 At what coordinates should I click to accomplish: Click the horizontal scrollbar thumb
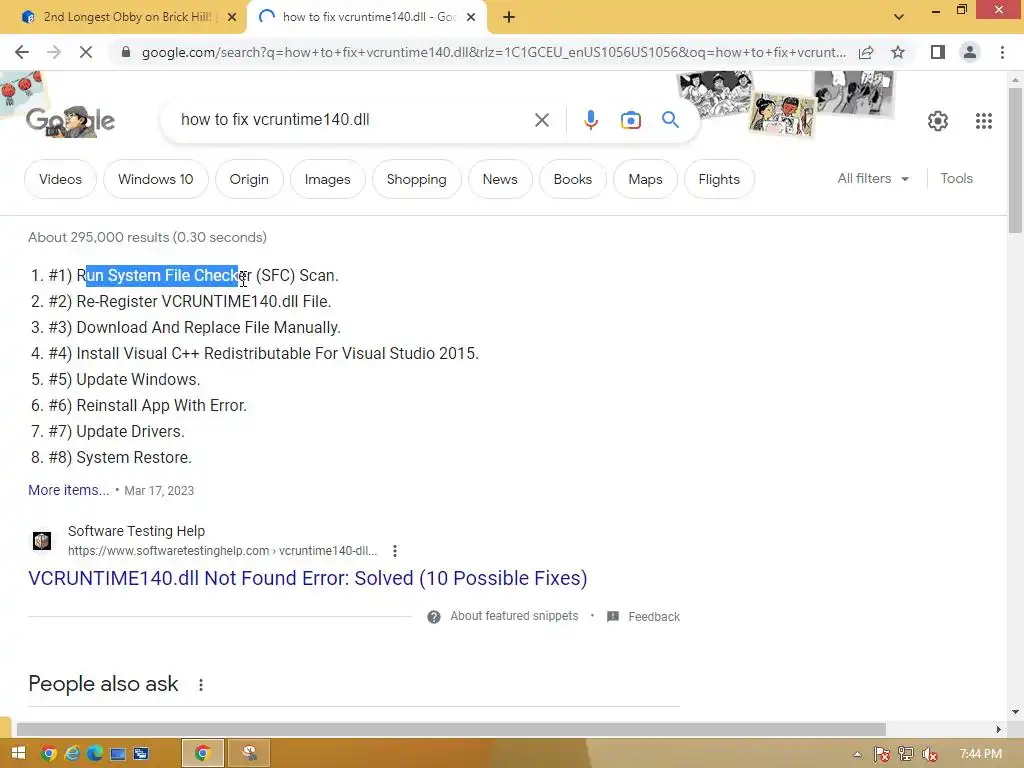point(451,729)
